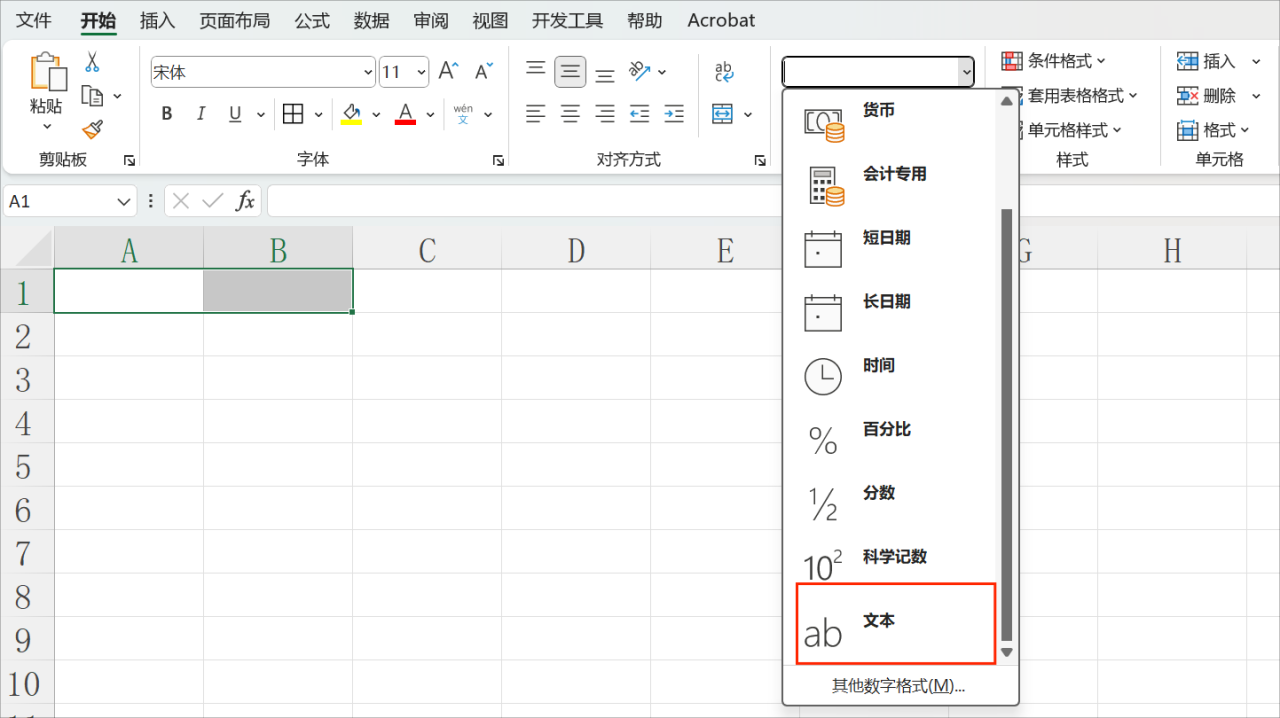The height and width of the screenshot is (718, 1280).
Task: Open the Acrobat tab
Action: 721,20
